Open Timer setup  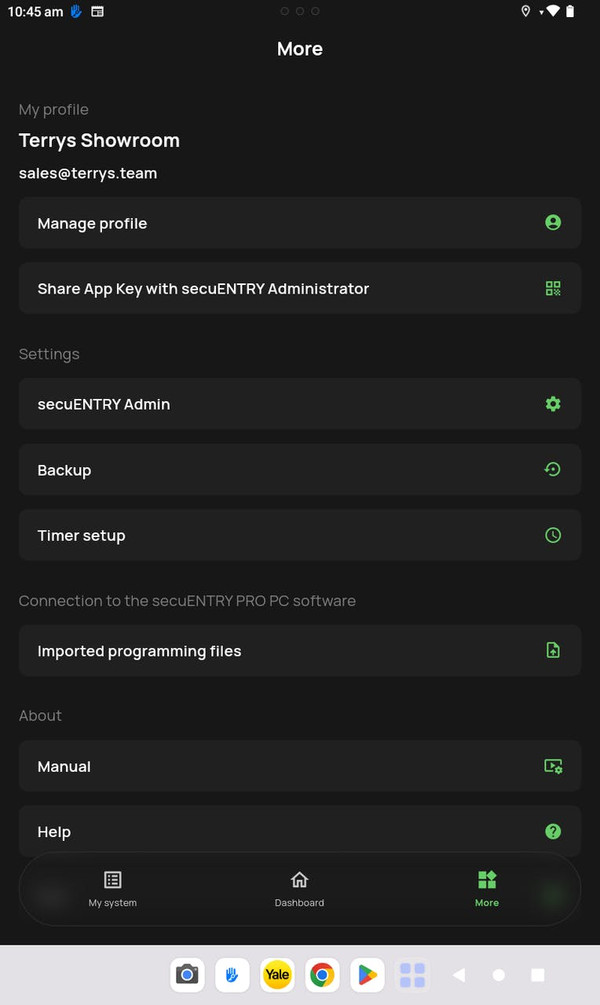pos(299,535)
